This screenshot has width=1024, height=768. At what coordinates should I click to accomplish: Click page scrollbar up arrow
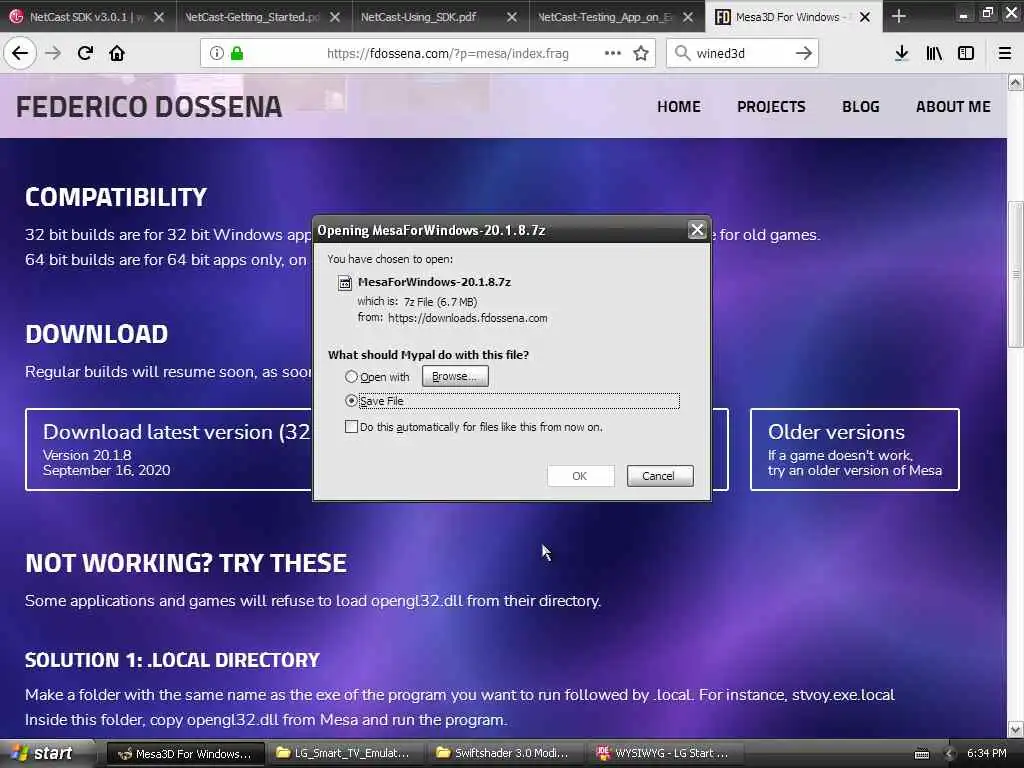coord(1016,82)
